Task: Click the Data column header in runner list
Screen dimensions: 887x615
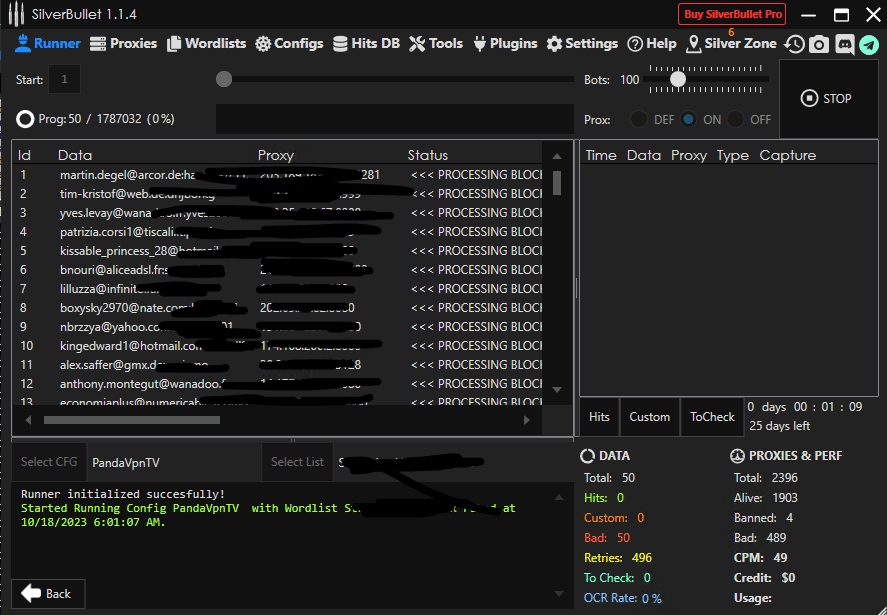Action: [75, 155]
